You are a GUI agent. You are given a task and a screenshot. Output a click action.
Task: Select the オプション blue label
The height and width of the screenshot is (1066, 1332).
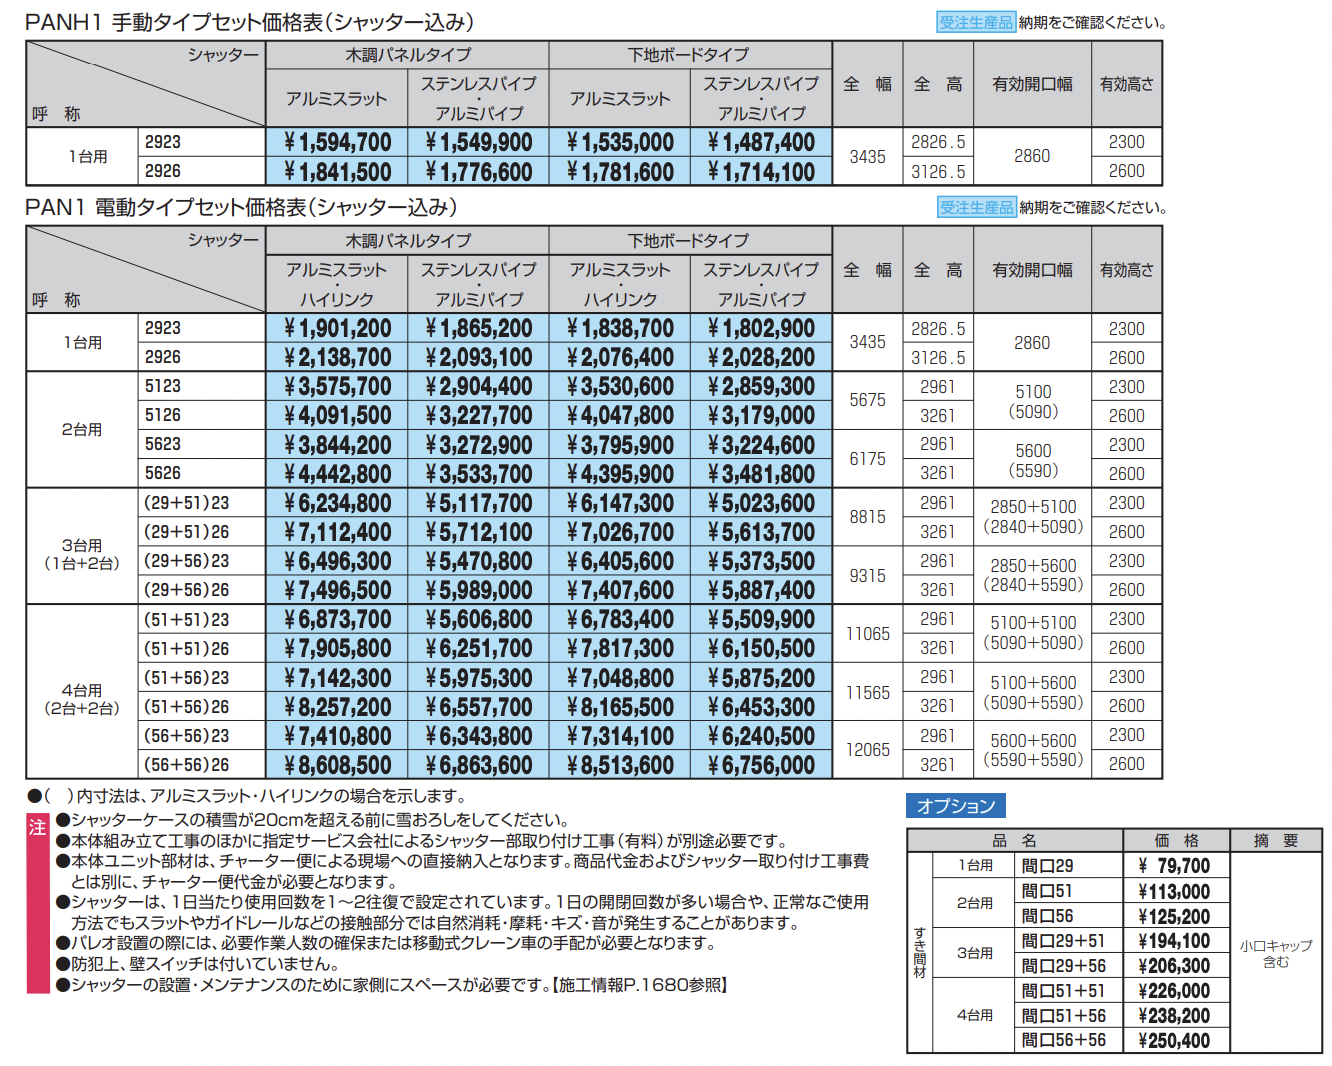956,806
